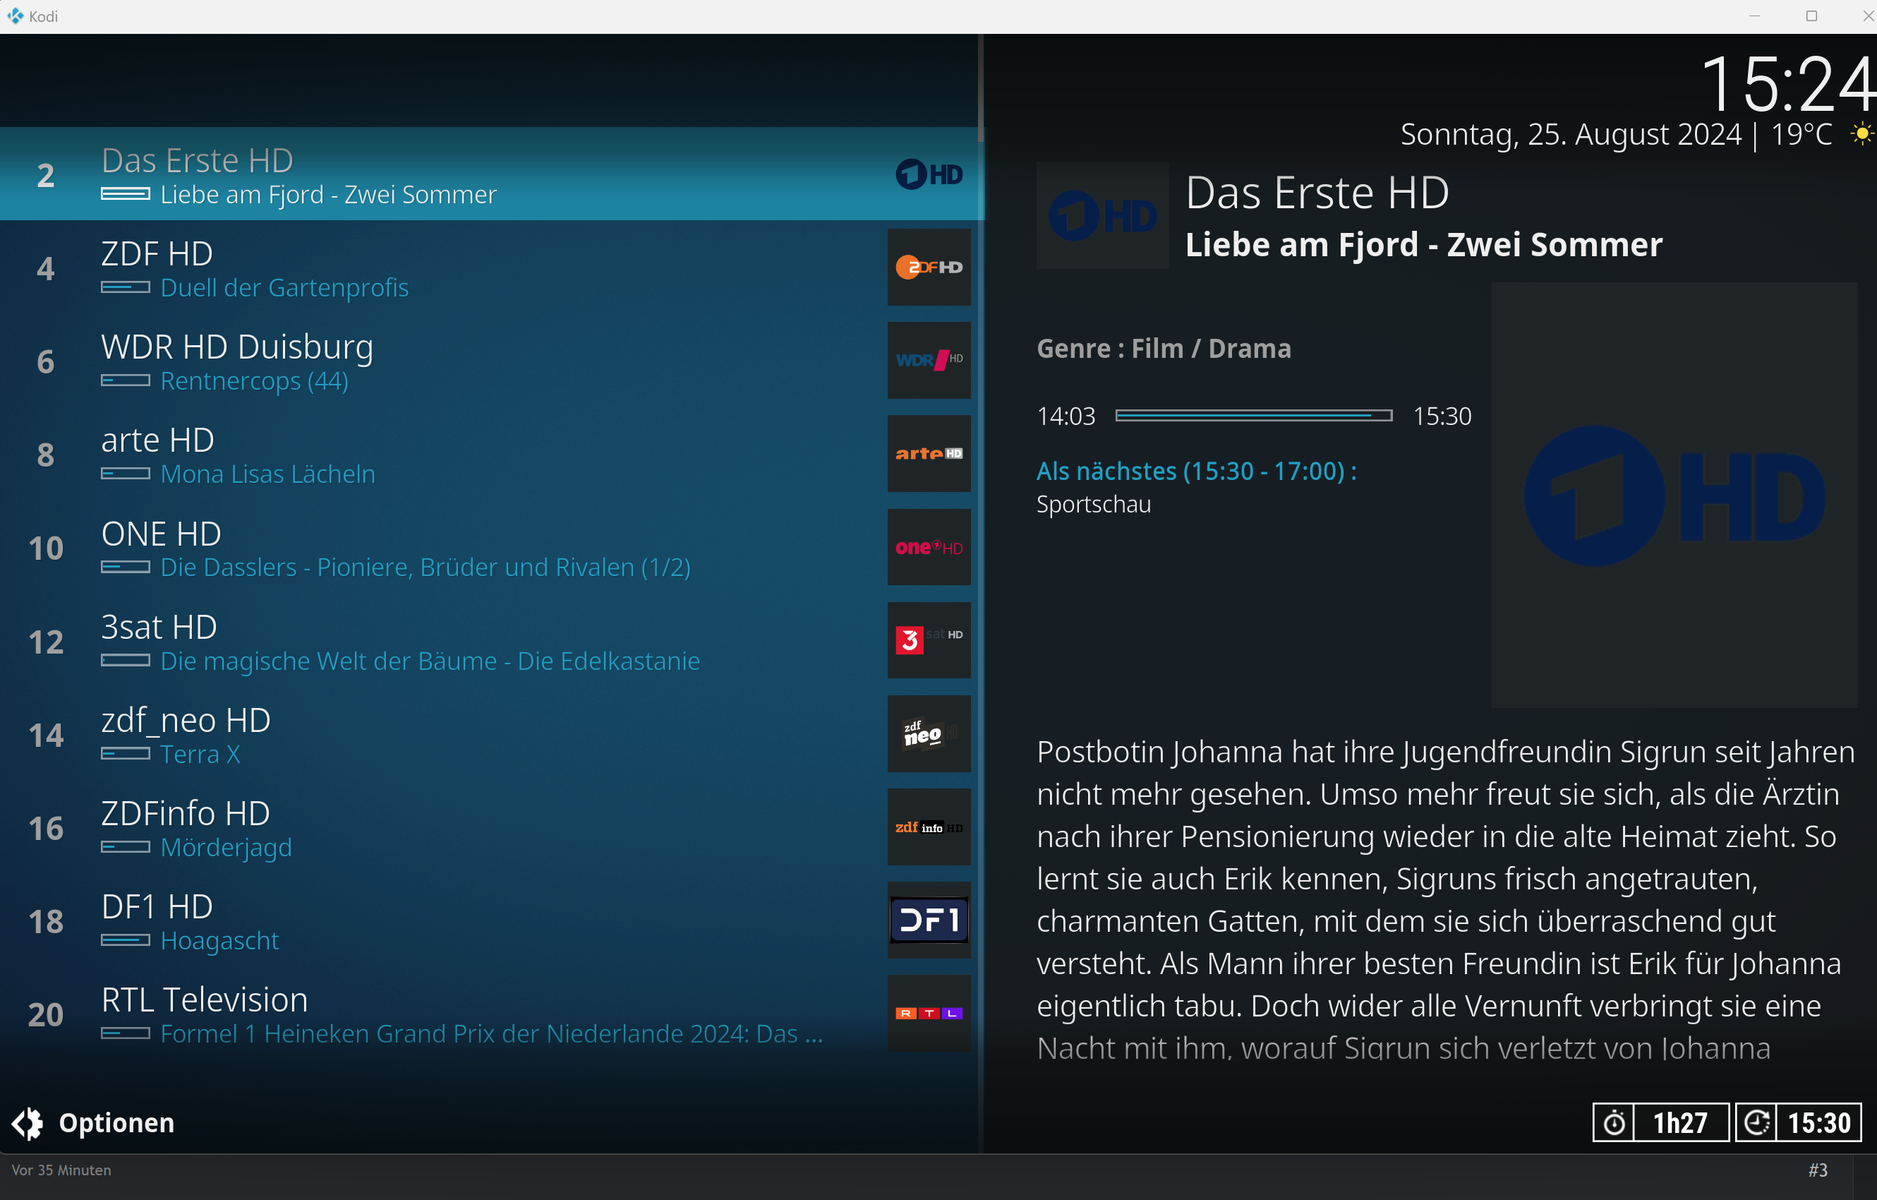
Task: Click the WDR HD channel logo
Action: tap(929, 360)
